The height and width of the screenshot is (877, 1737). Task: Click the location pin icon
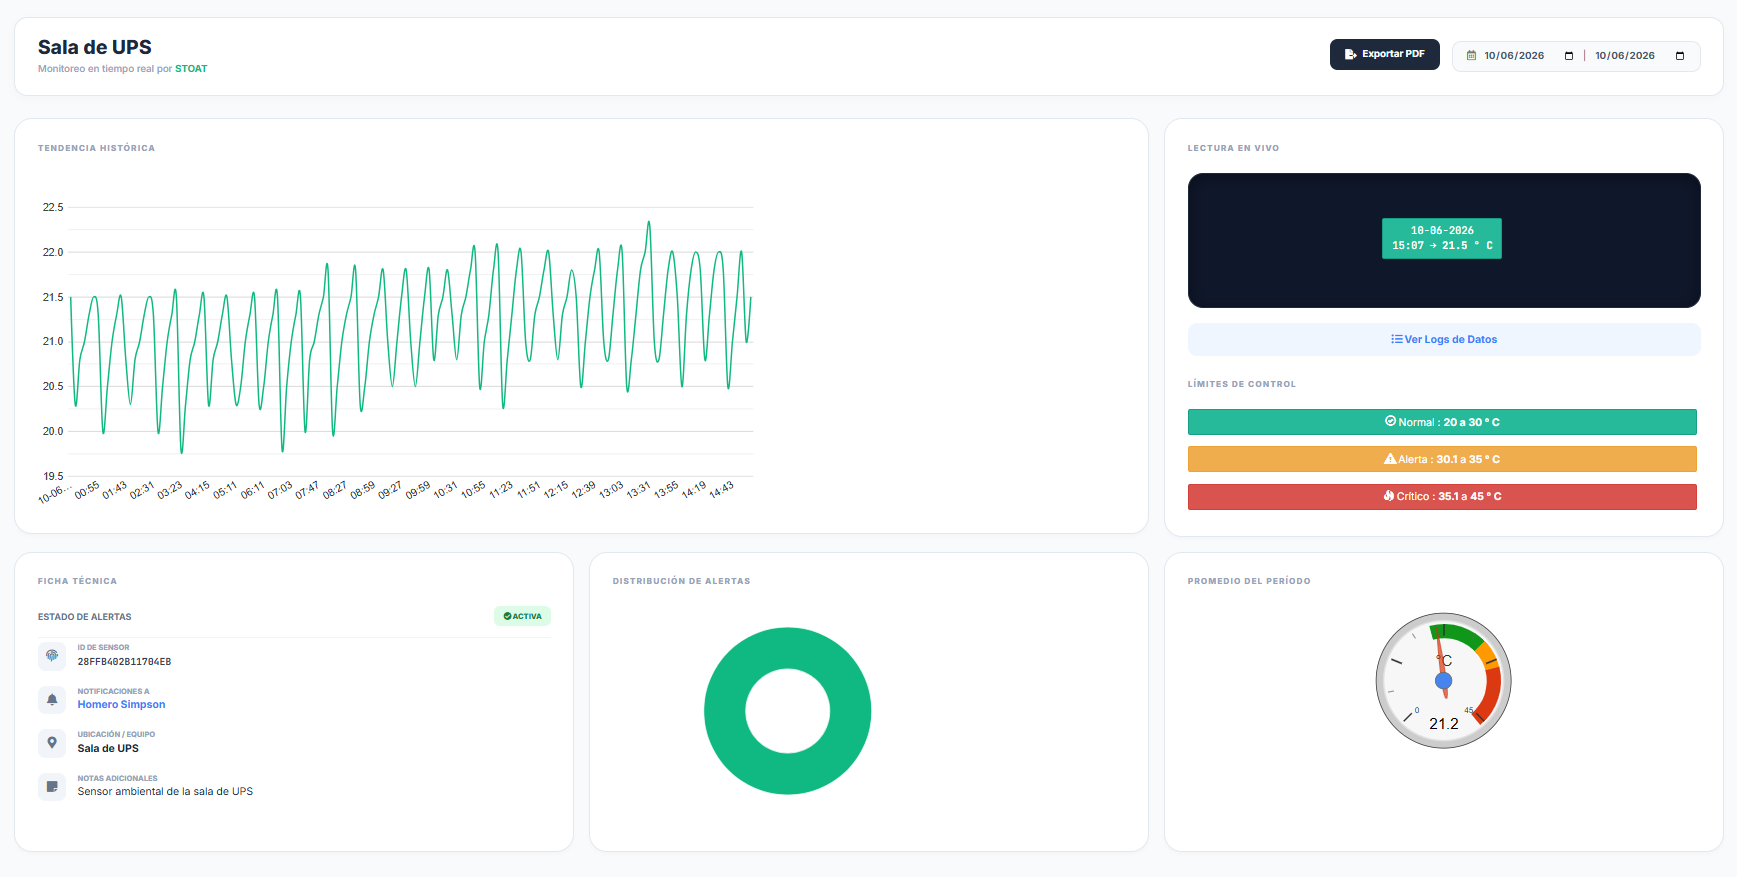(x=52, y=742)
